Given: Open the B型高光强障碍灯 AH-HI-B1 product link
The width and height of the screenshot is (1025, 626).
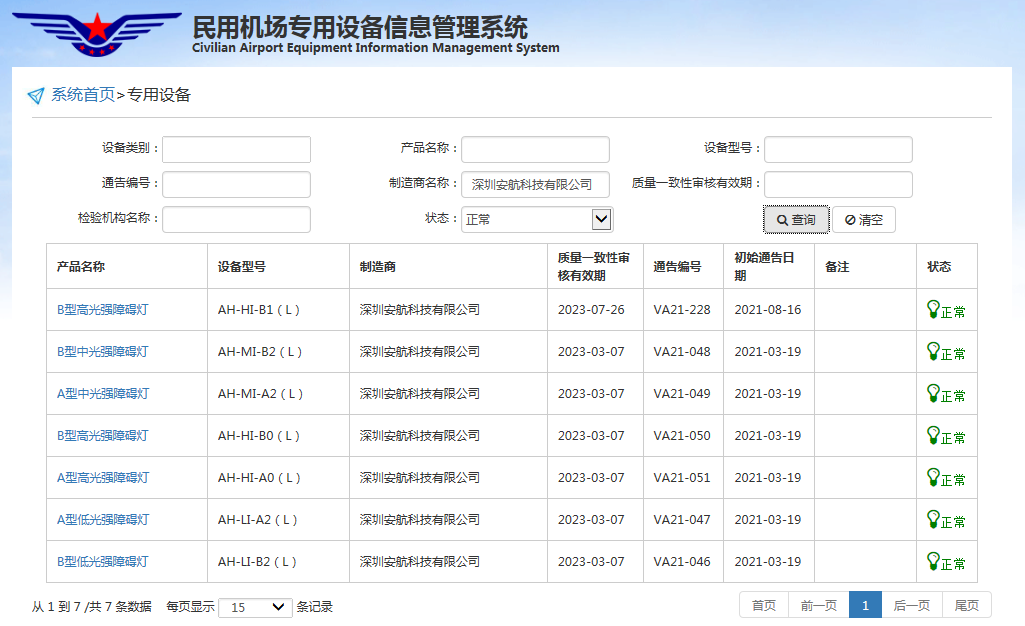Looking at the screenshot, I should pos(103,310).
